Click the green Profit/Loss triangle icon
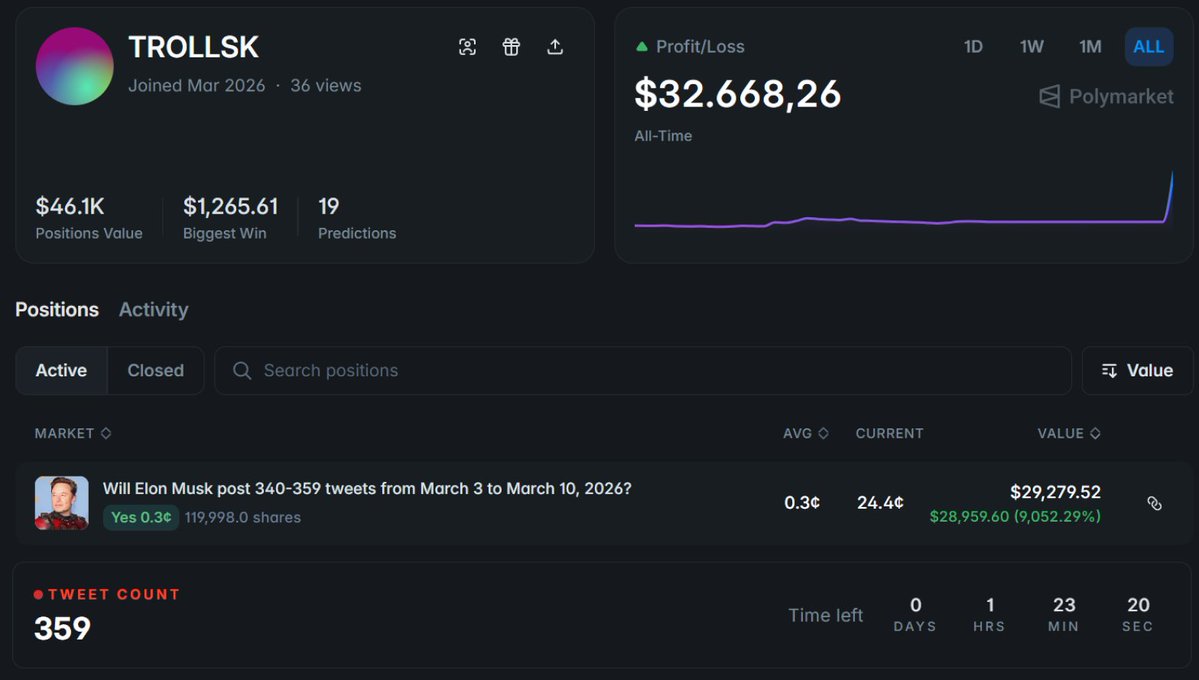The height and width of the screenshot is (680, 1199). point(642,47)
